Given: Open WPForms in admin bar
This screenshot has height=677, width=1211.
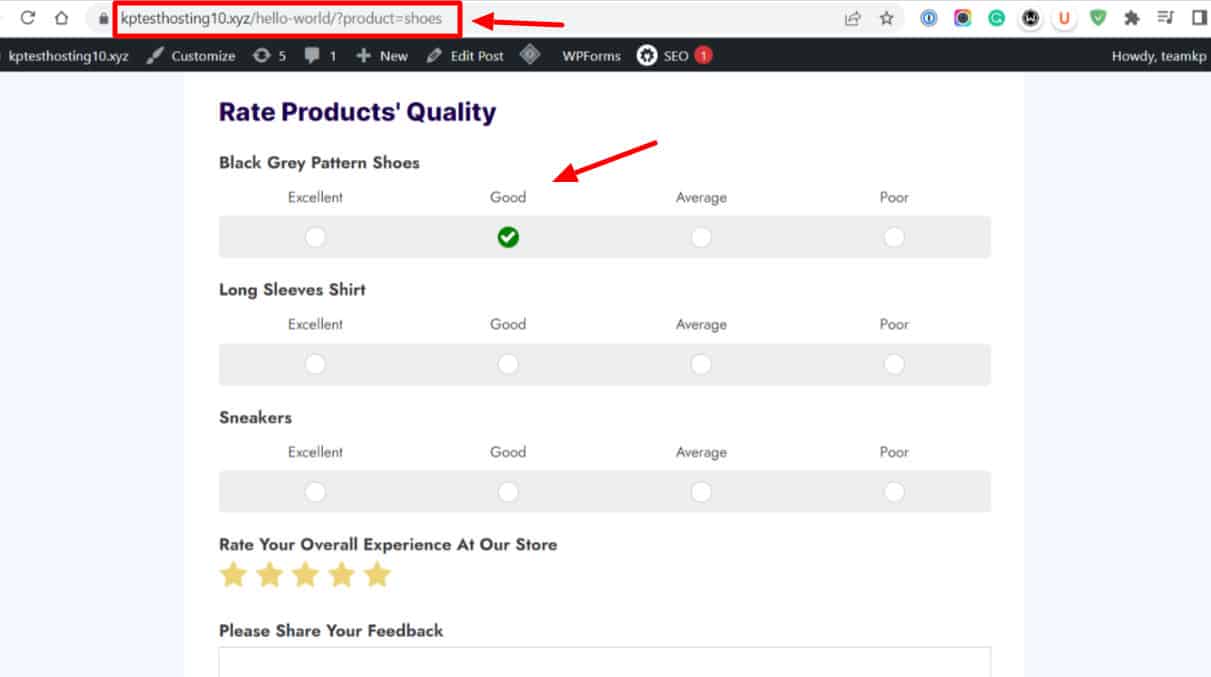Looking at the screenshot, I should (591, 56).
